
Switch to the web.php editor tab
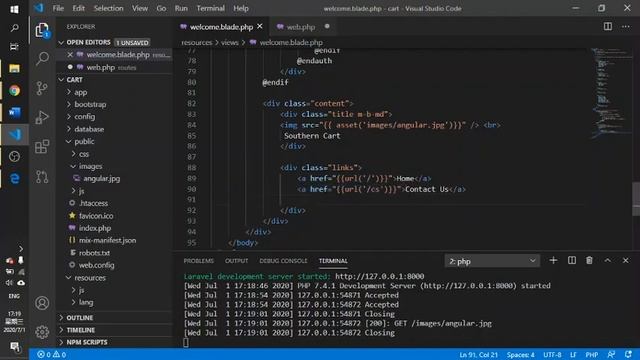coord(301,27)
